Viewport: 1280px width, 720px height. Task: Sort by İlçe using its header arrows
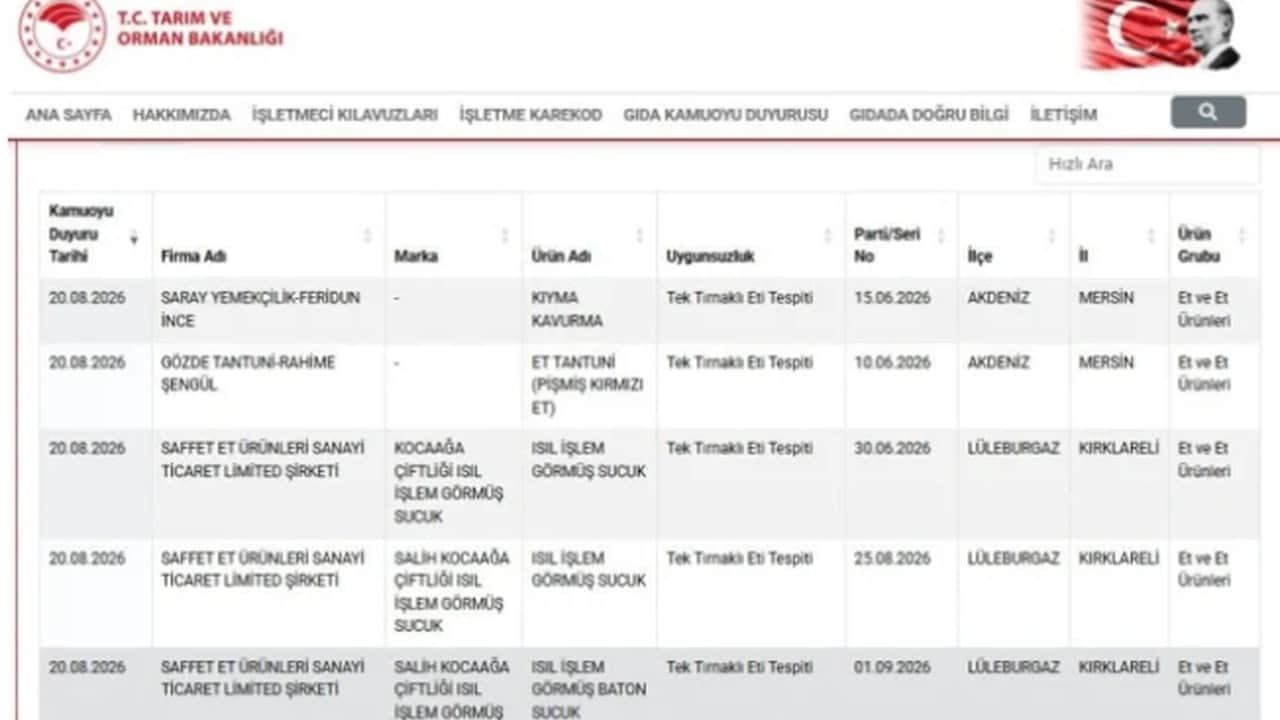[1051, 236]
